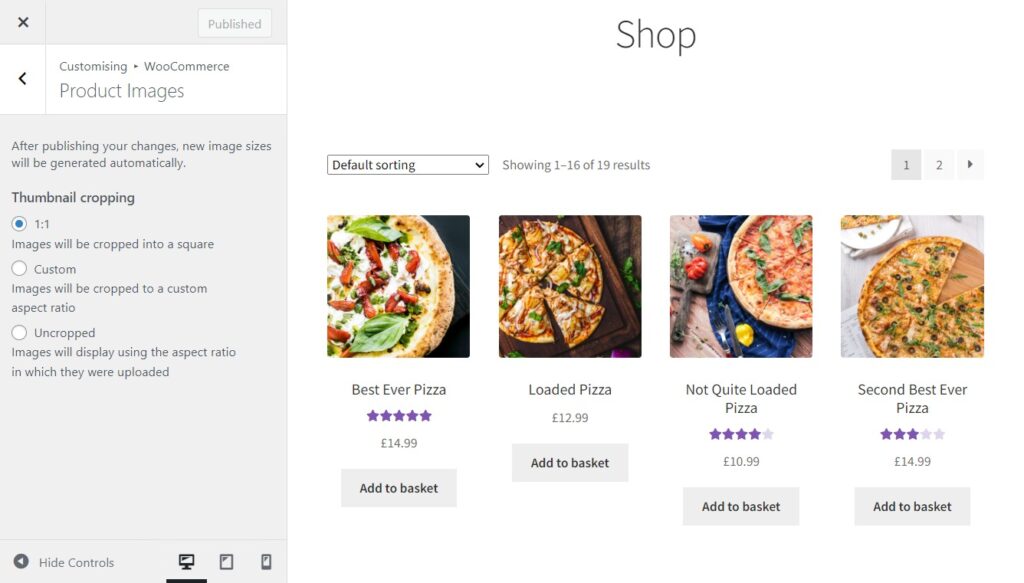
Task: Go to the next shop results page
Action: [x=970, y=164]
